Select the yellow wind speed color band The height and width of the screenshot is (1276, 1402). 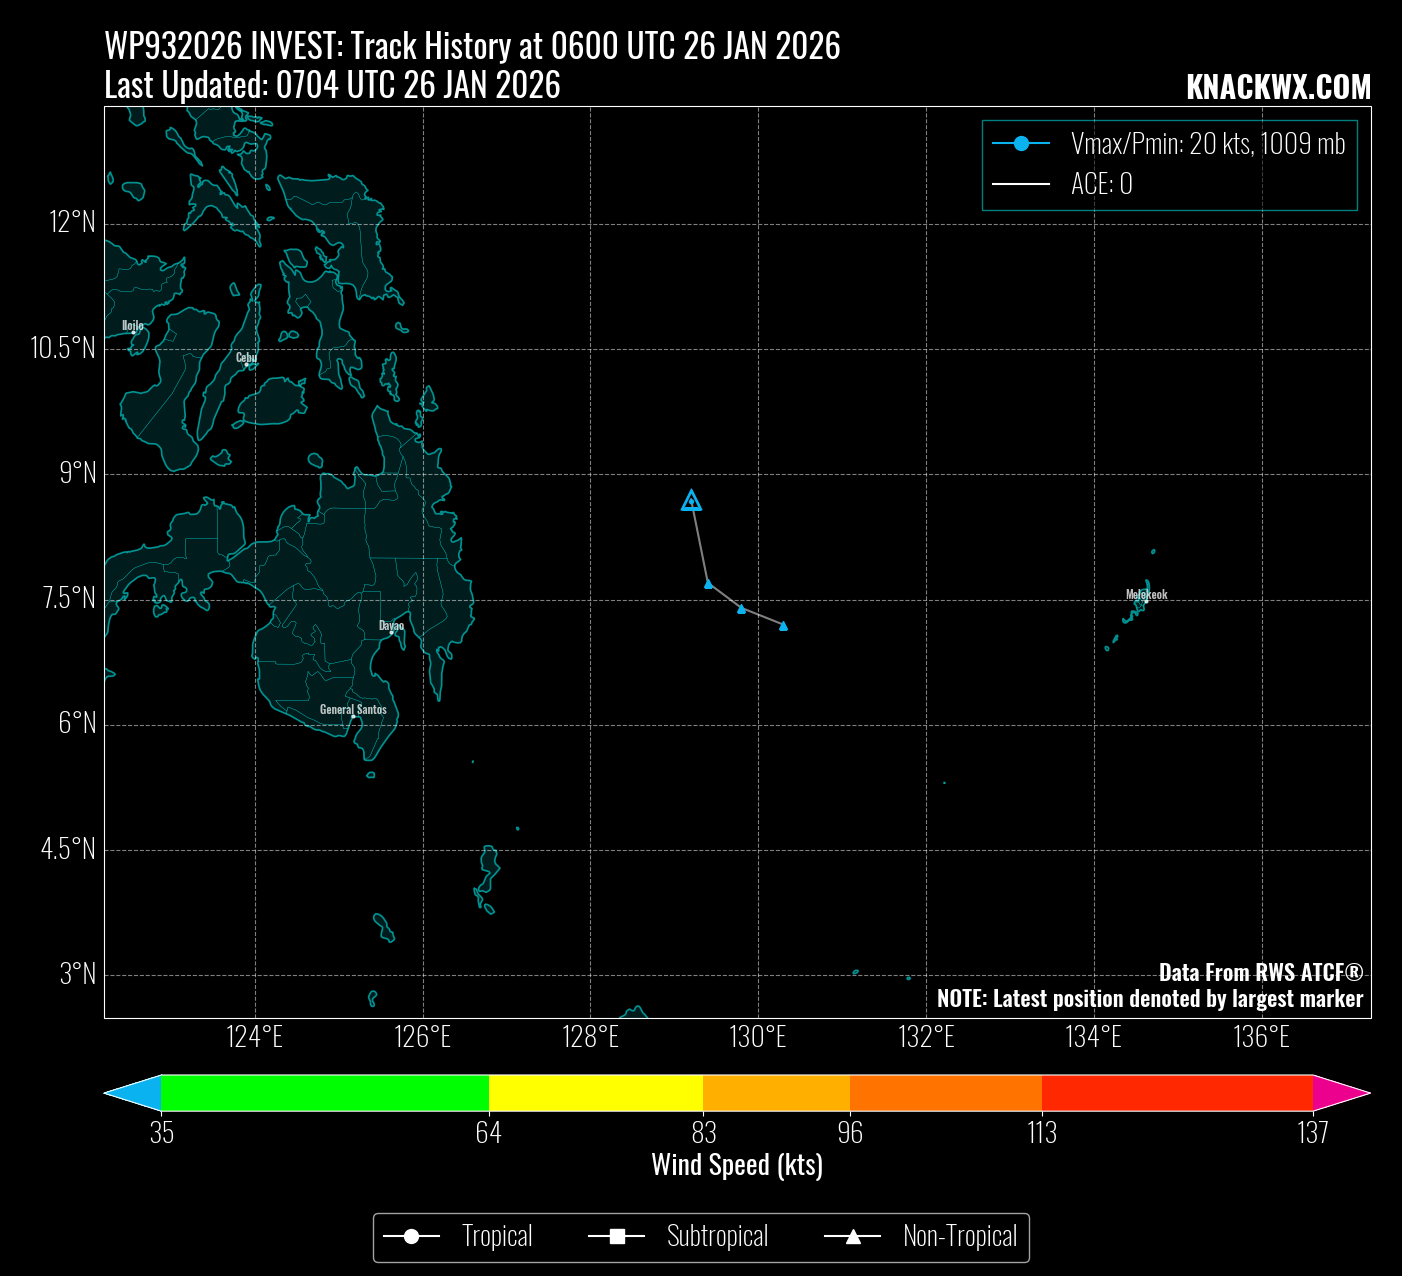(x=596, y=1093)
